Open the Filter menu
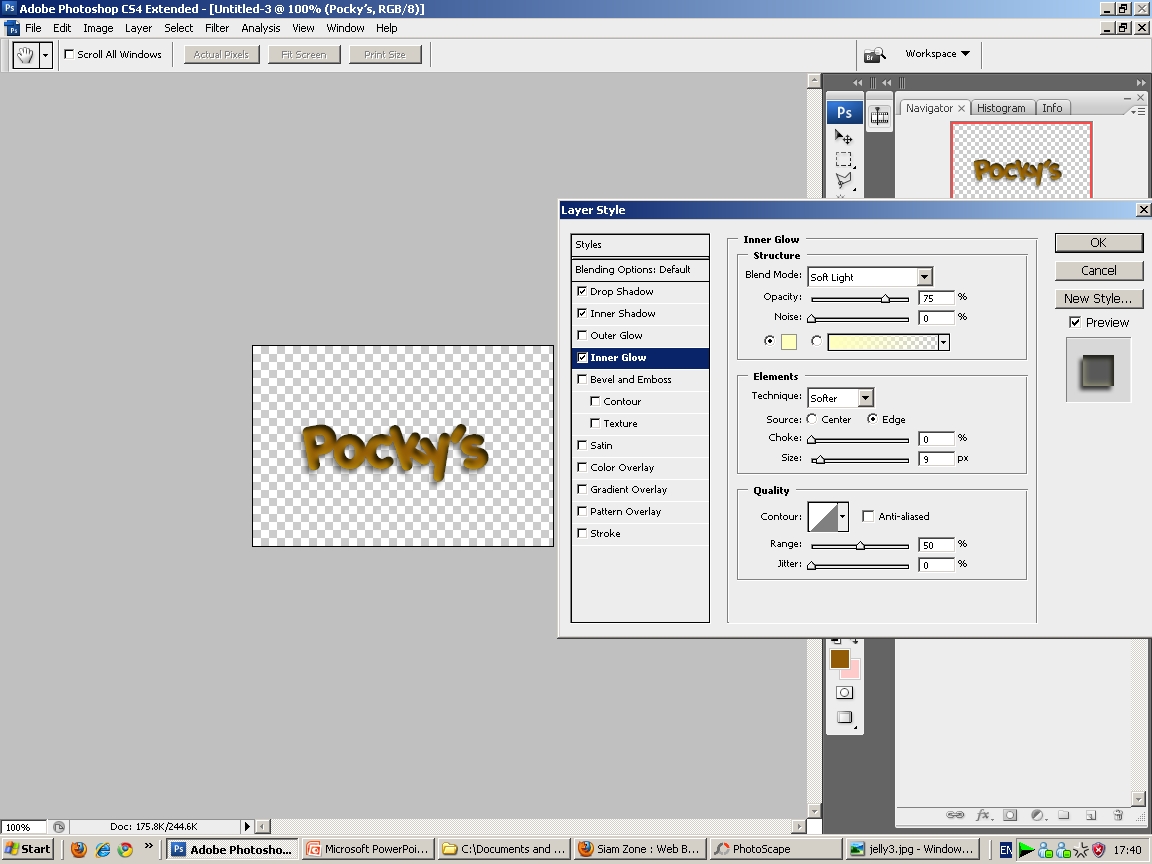 click(217, 28)
